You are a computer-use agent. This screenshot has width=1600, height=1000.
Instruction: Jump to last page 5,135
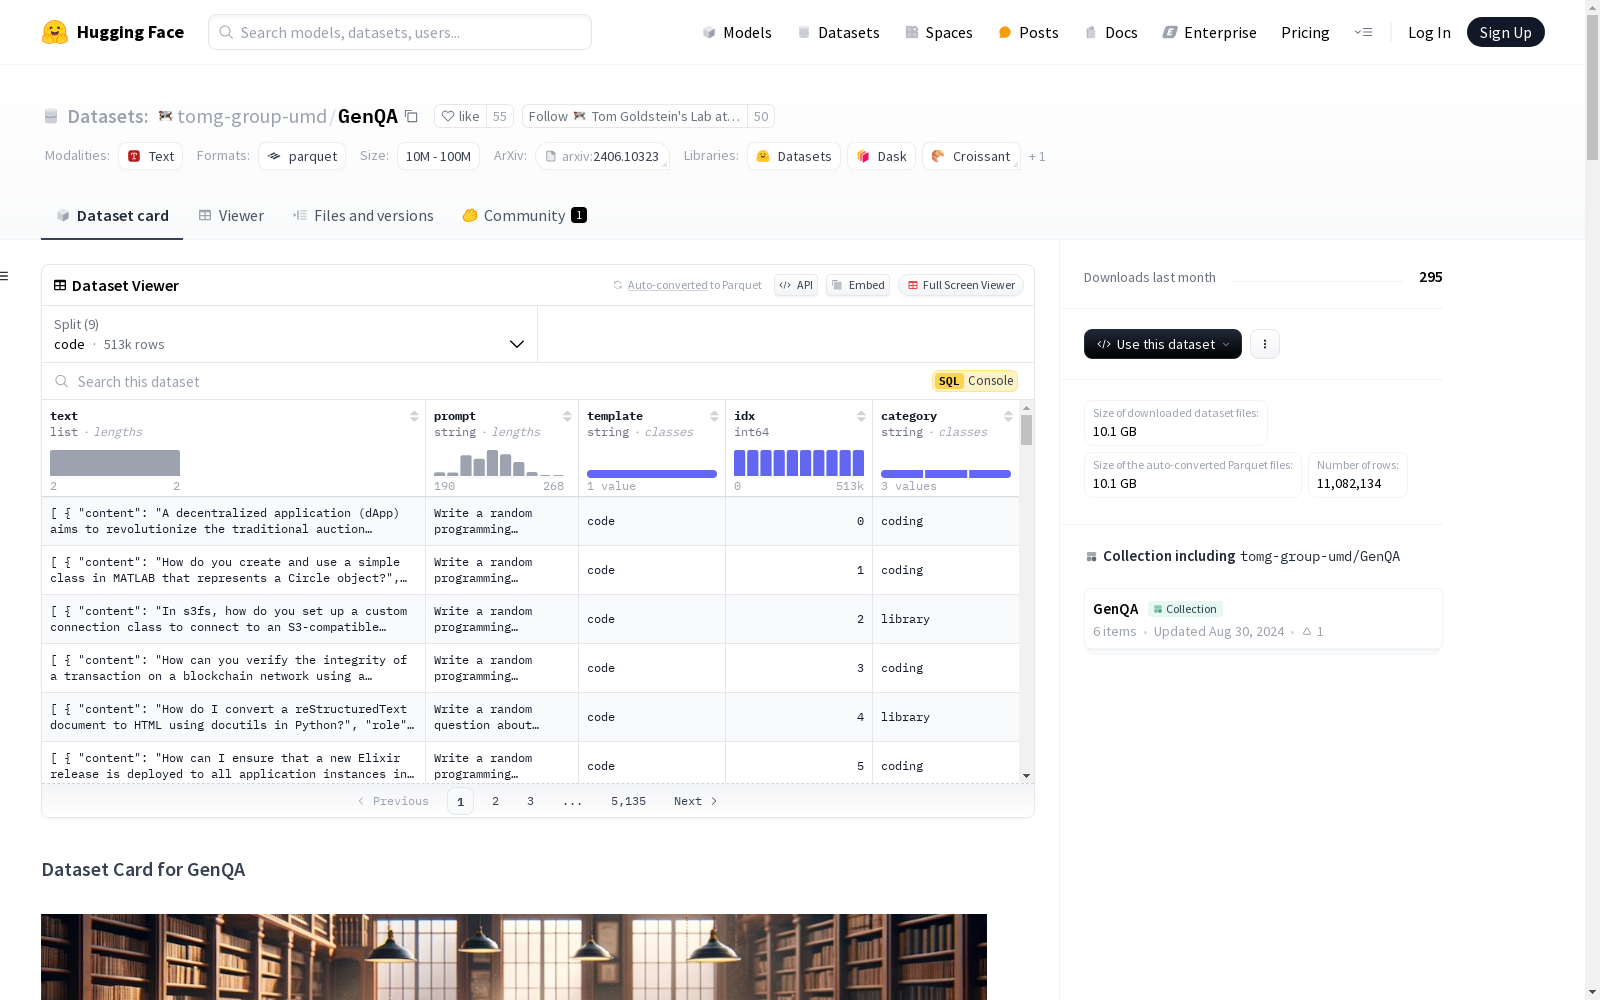tap(628, 801)
